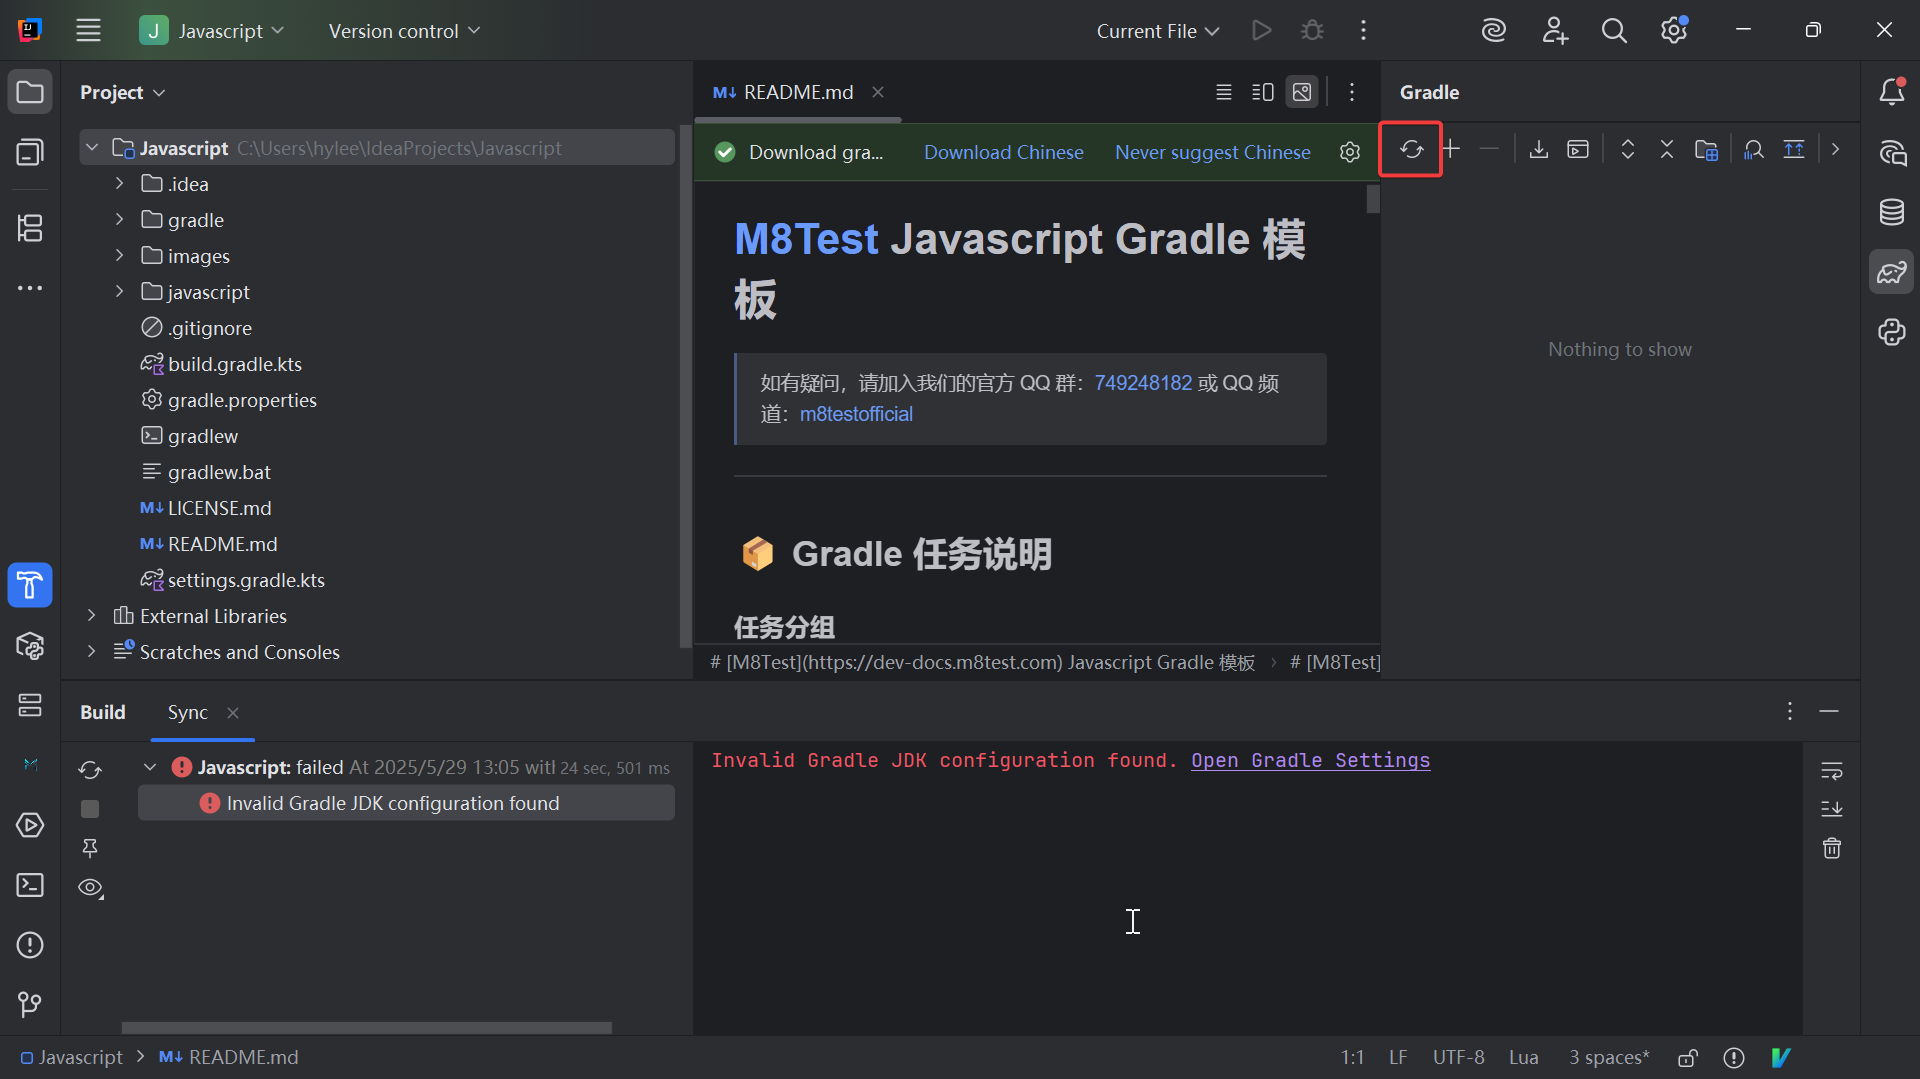Open the Current File run configuration dropdown
The height and width of the screenshot is (1079, 1920).
[x=1157, y=31]
